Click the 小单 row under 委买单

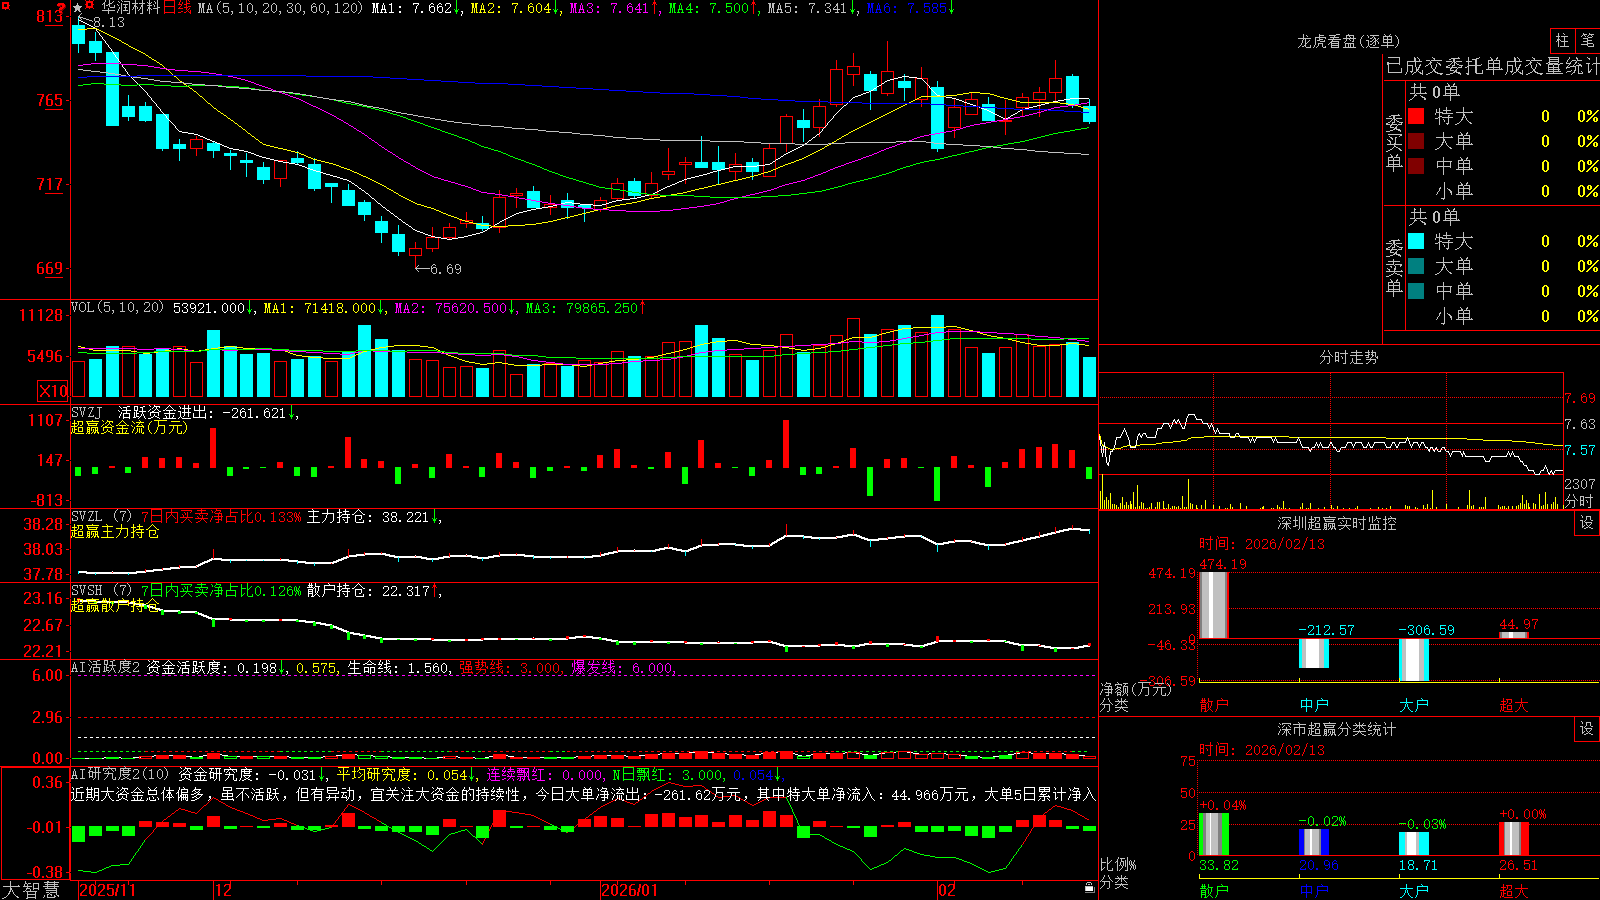click(1503, 191)
